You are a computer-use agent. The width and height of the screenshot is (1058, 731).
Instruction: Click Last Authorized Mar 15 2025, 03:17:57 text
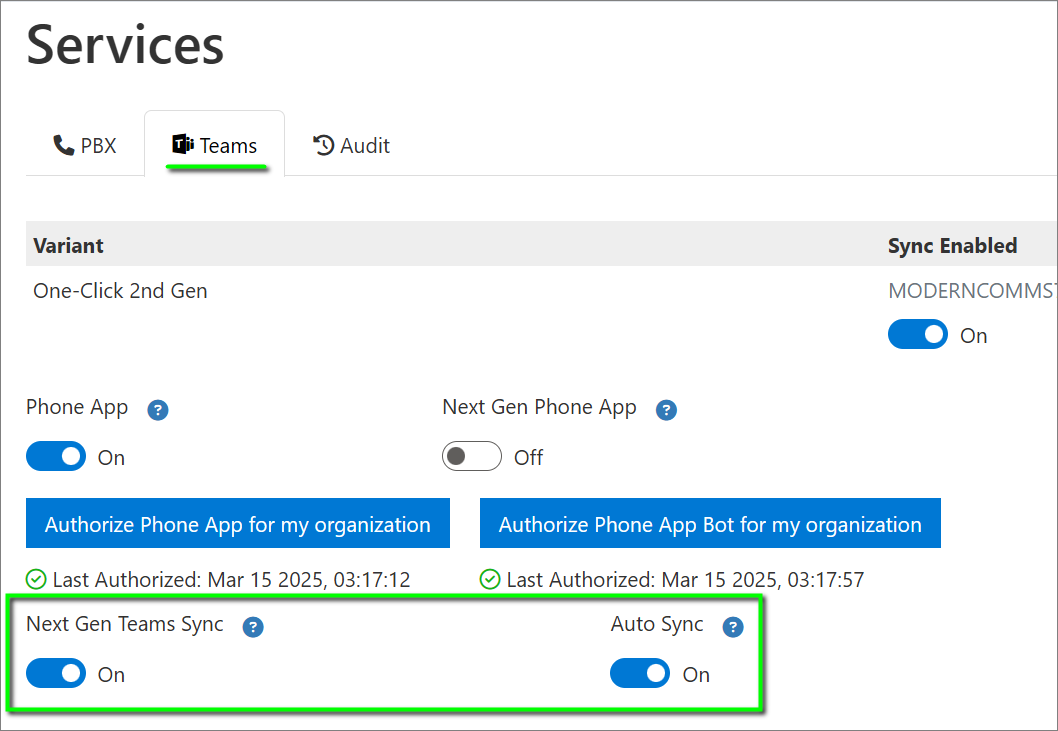(x=685, y=580)
